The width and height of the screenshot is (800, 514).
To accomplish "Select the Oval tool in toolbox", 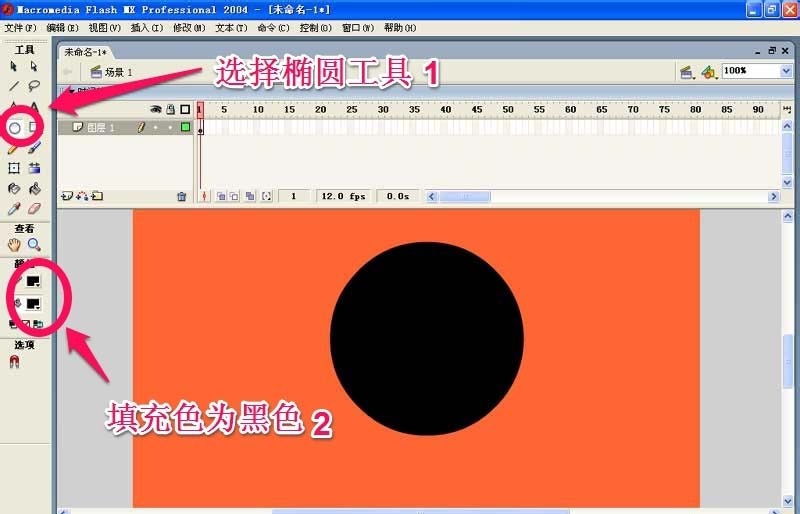I will coord(15,128).
